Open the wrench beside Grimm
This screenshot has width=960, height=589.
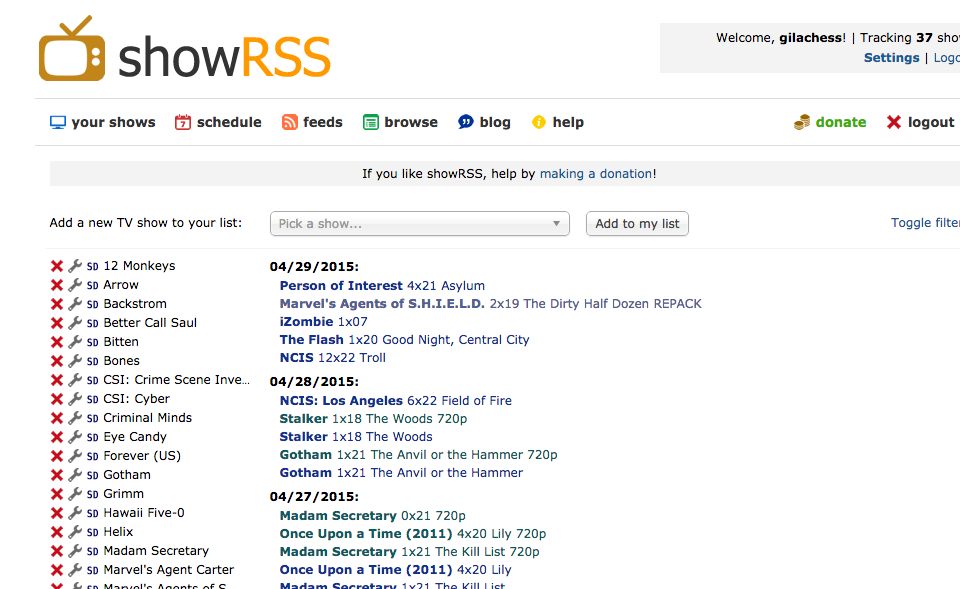click(75, 493)
